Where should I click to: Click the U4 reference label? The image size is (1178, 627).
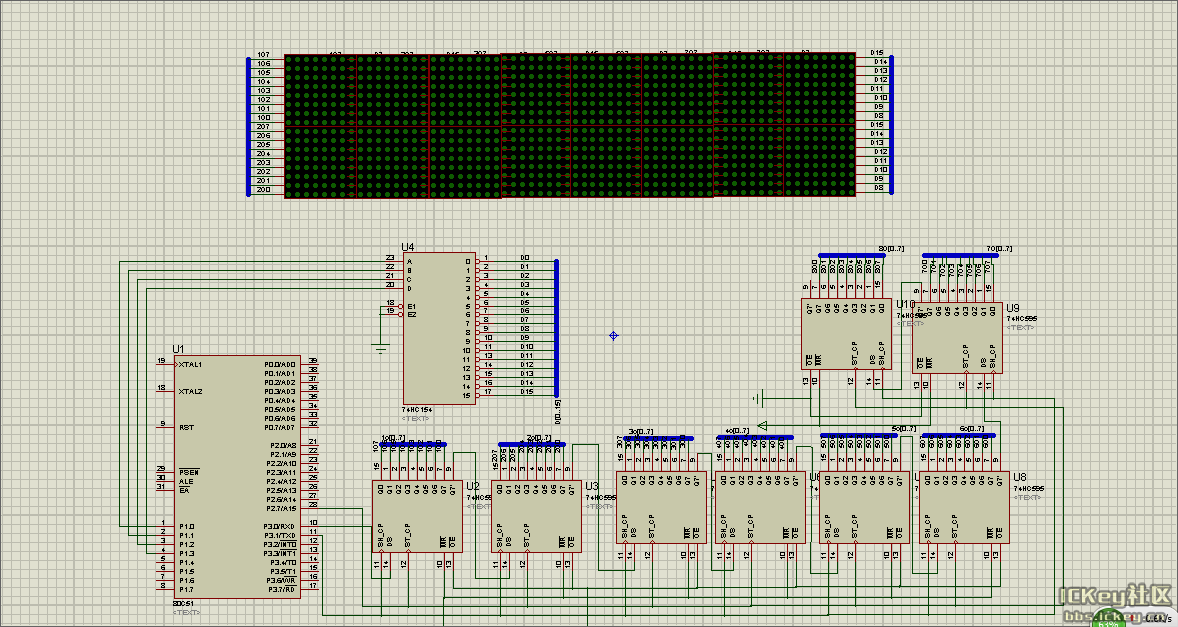point(408,247)
